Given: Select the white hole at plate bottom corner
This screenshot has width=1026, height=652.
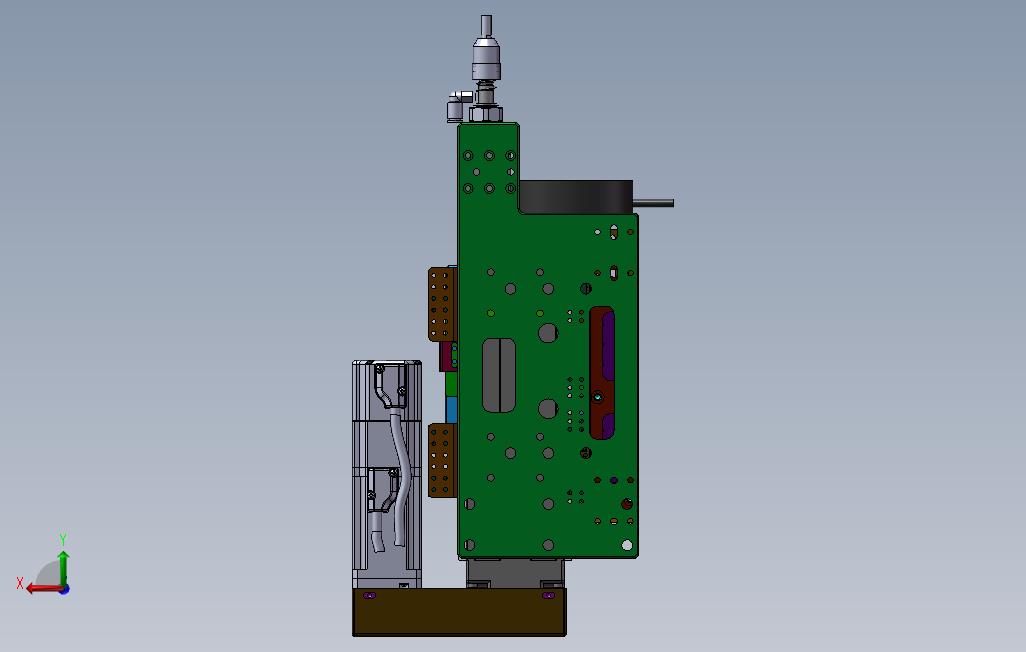Looking at the screenshot, I should point(627,545).
